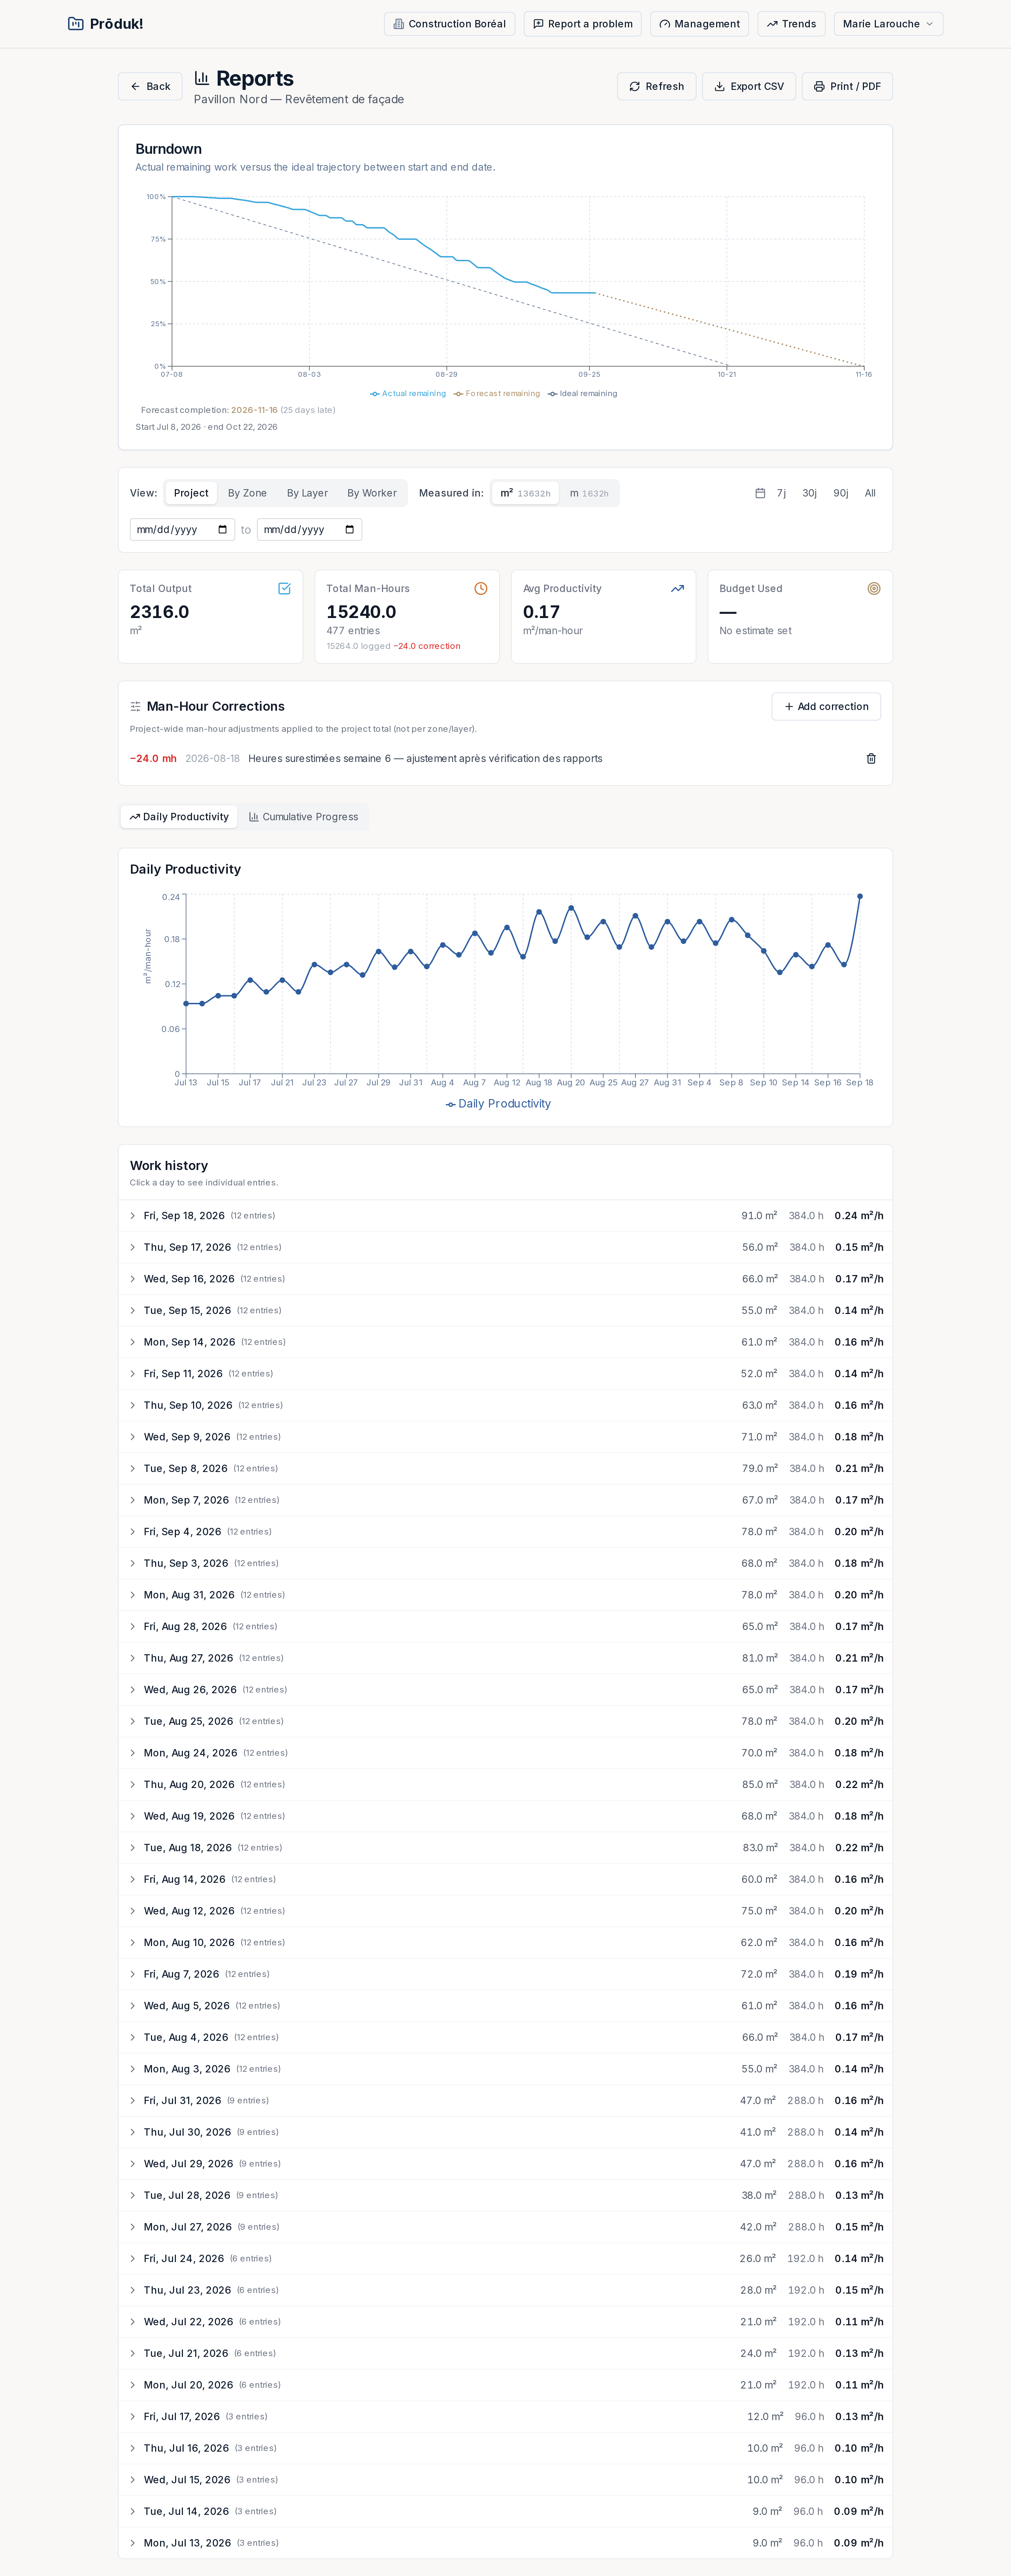Click the Man-Hour Corrections sliders icon

pyautogui.click(x=136, y=707)
